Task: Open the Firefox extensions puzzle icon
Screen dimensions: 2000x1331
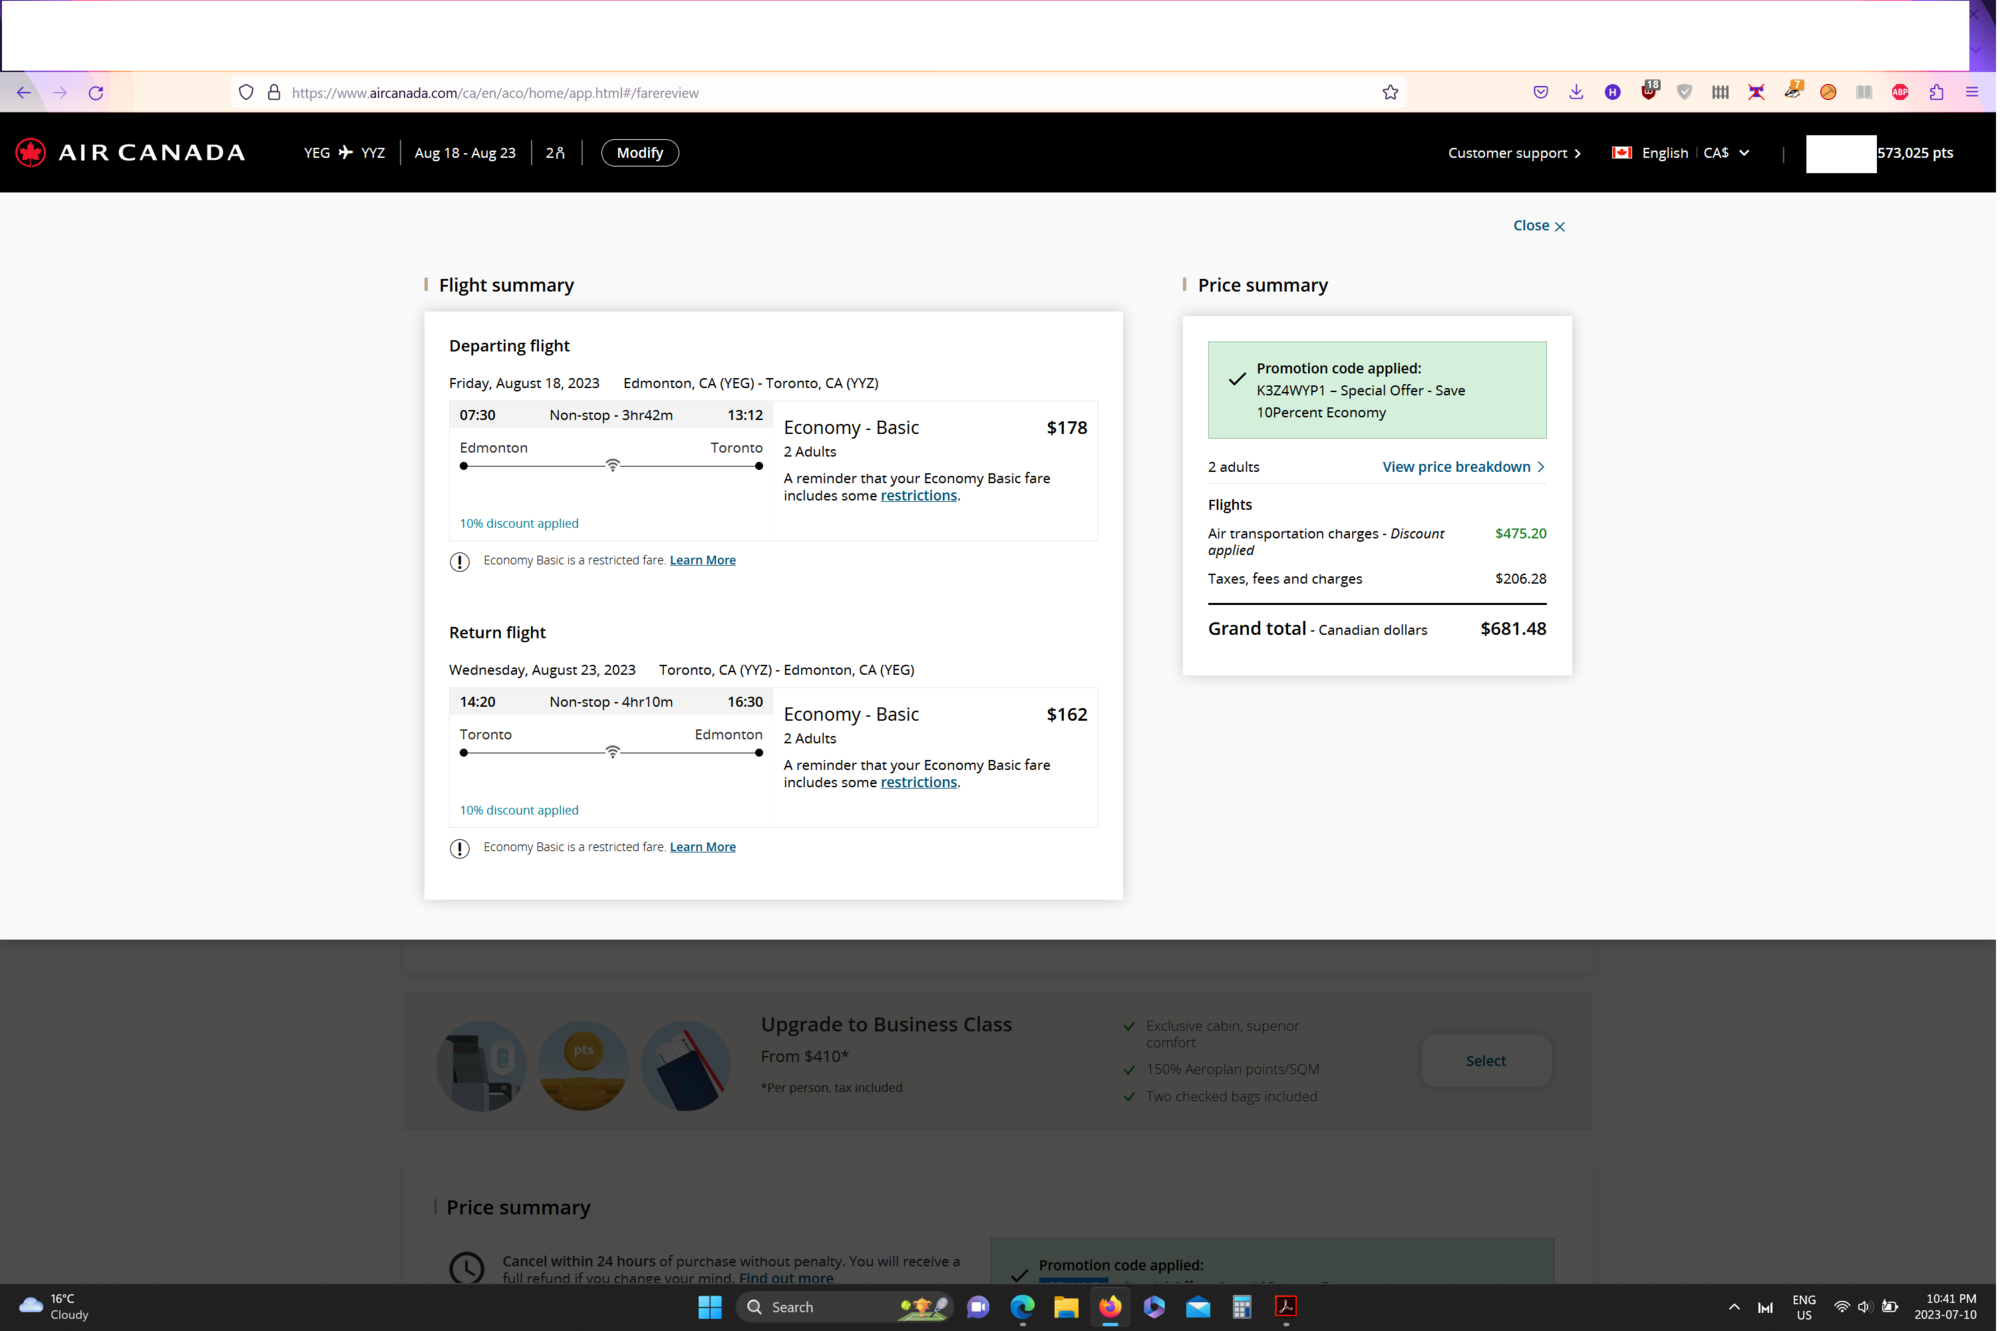Action: click(1937, 93)
